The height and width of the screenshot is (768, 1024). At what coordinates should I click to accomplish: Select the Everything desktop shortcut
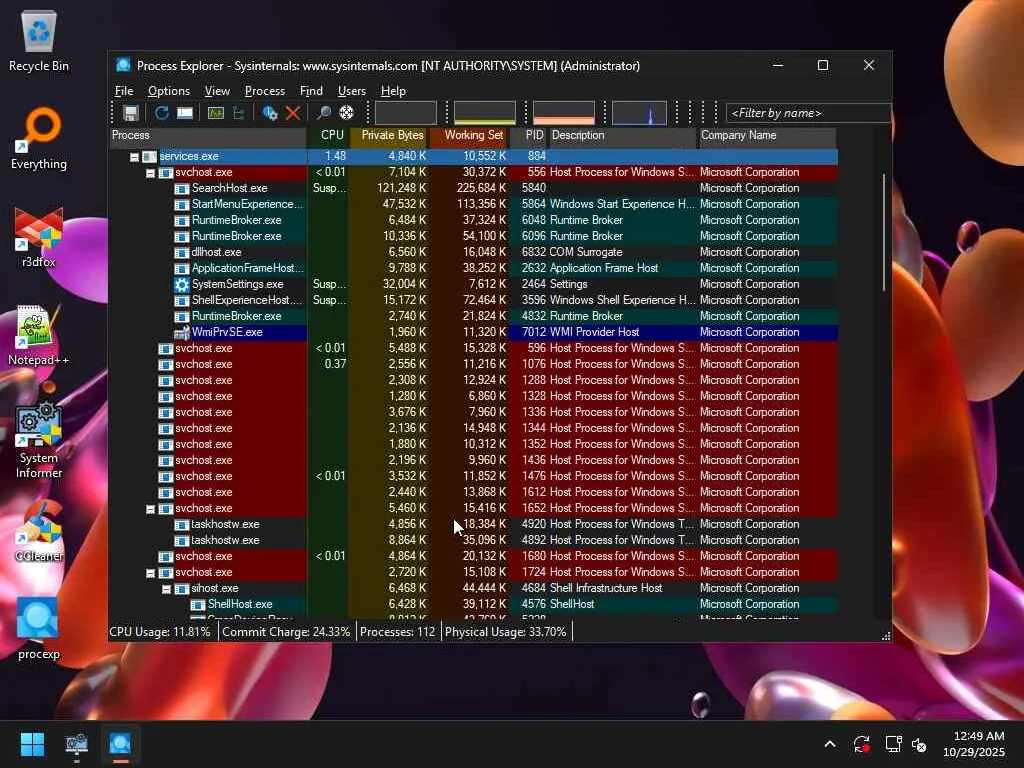39,138
